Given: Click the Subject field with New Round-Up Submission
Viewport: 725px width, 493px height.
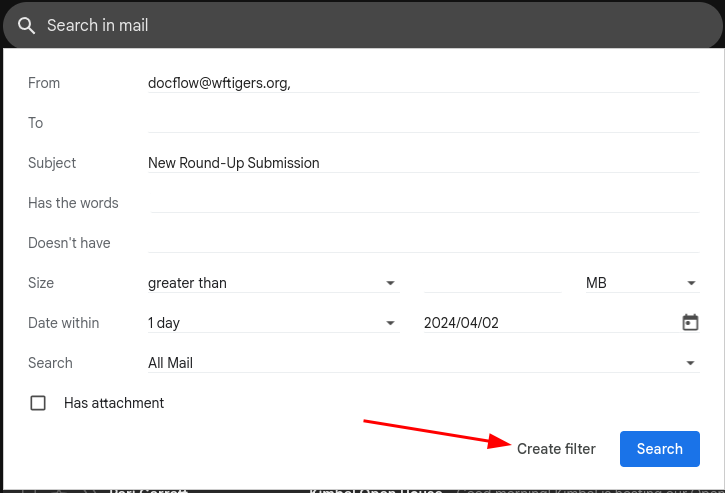Looking at the screenshot, I should point(424,163).
